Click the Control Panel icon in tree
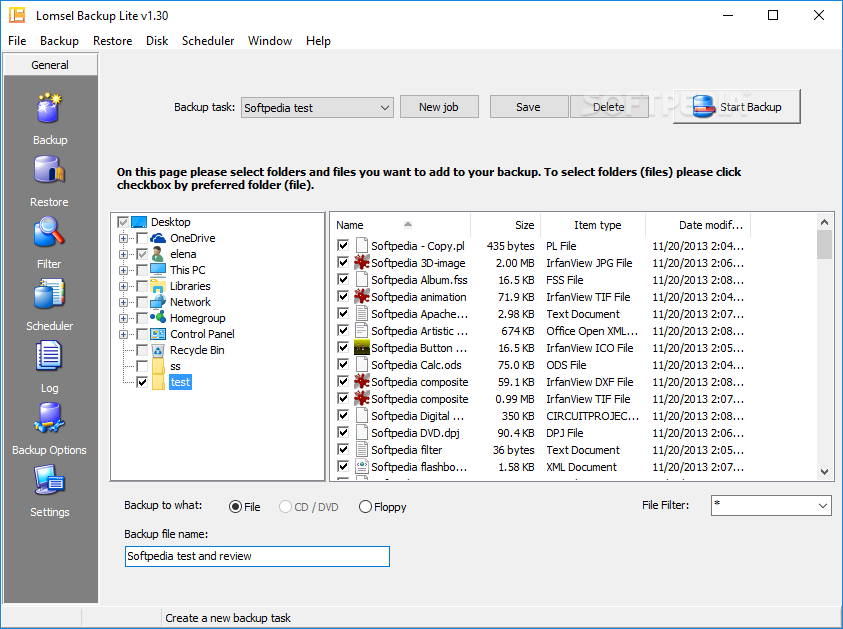Viewport: 843px width, 629px height. coord(158,334)
